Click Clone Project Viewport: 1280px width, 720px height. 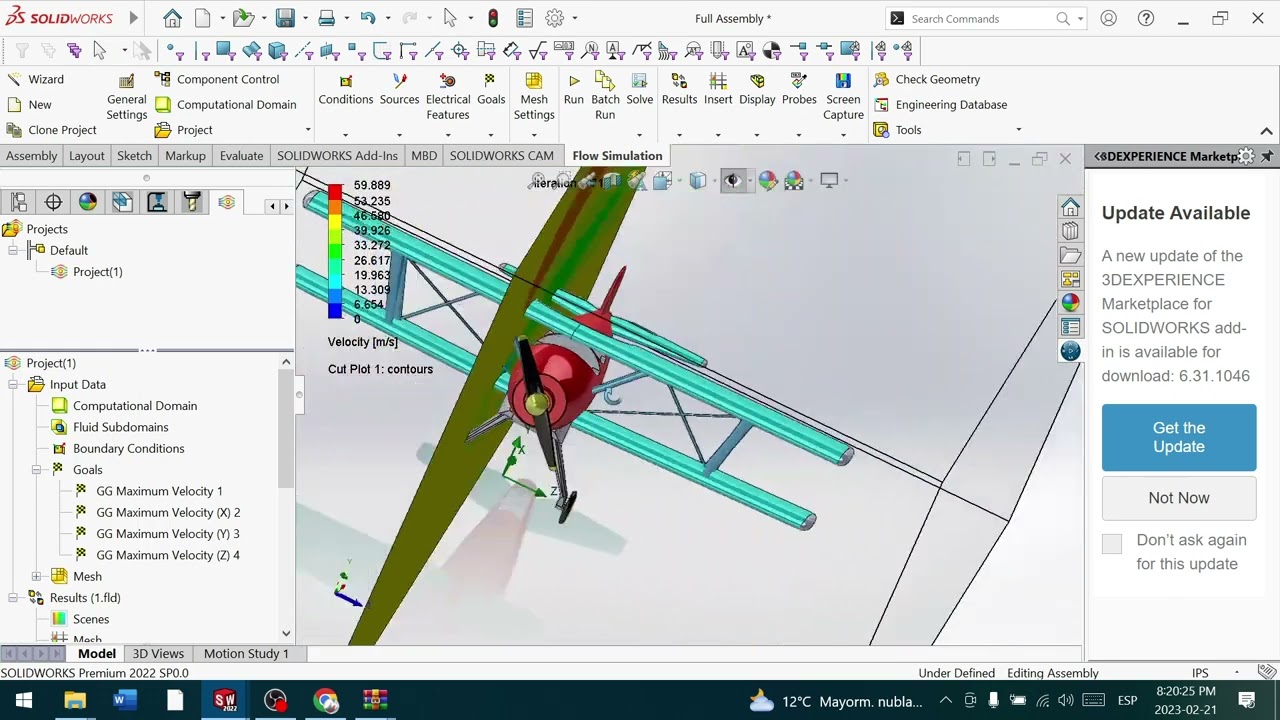(x=52, y=130)
